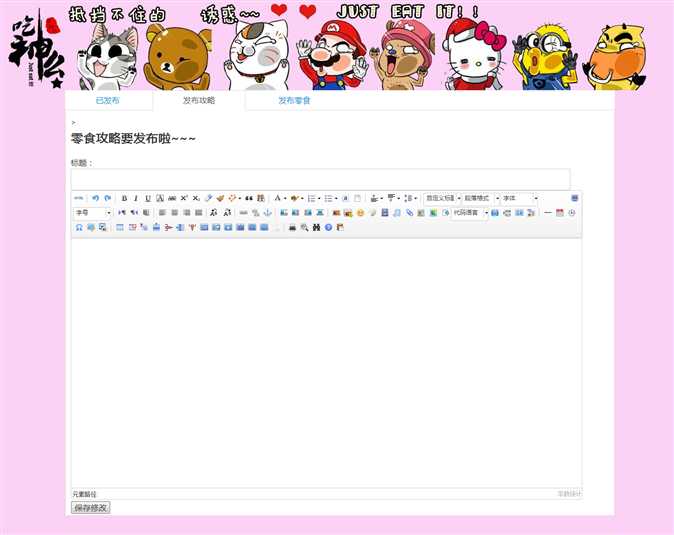
Task: Insert horizontal line divider
Action: pos(547,213)
